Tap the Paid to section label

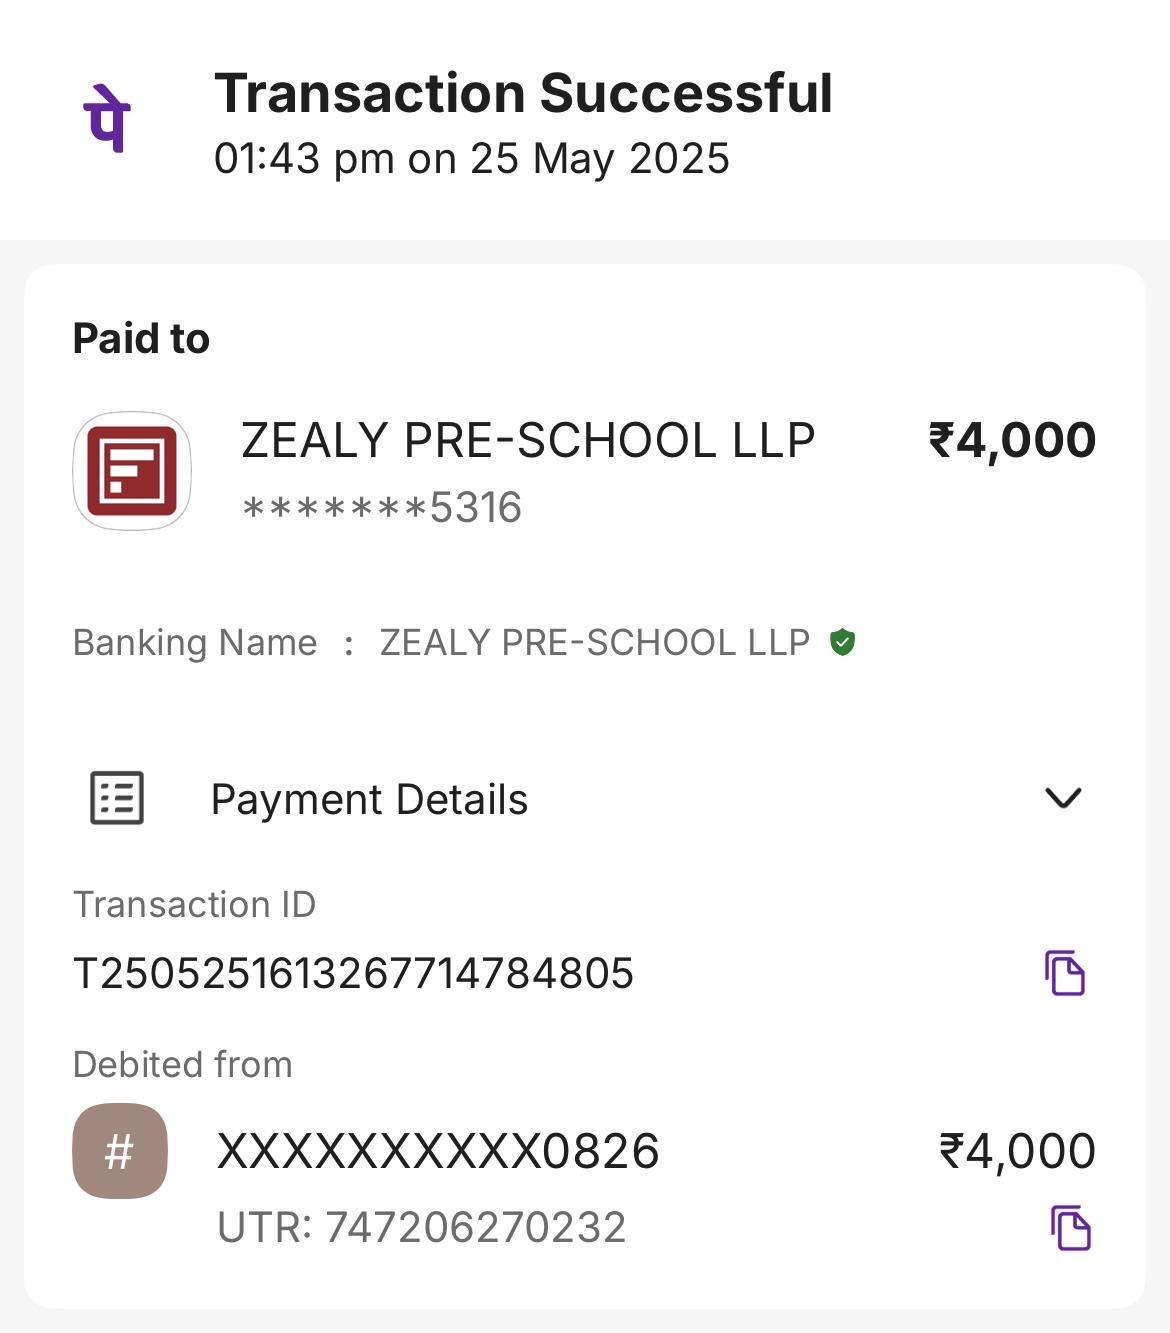(141, 339)
